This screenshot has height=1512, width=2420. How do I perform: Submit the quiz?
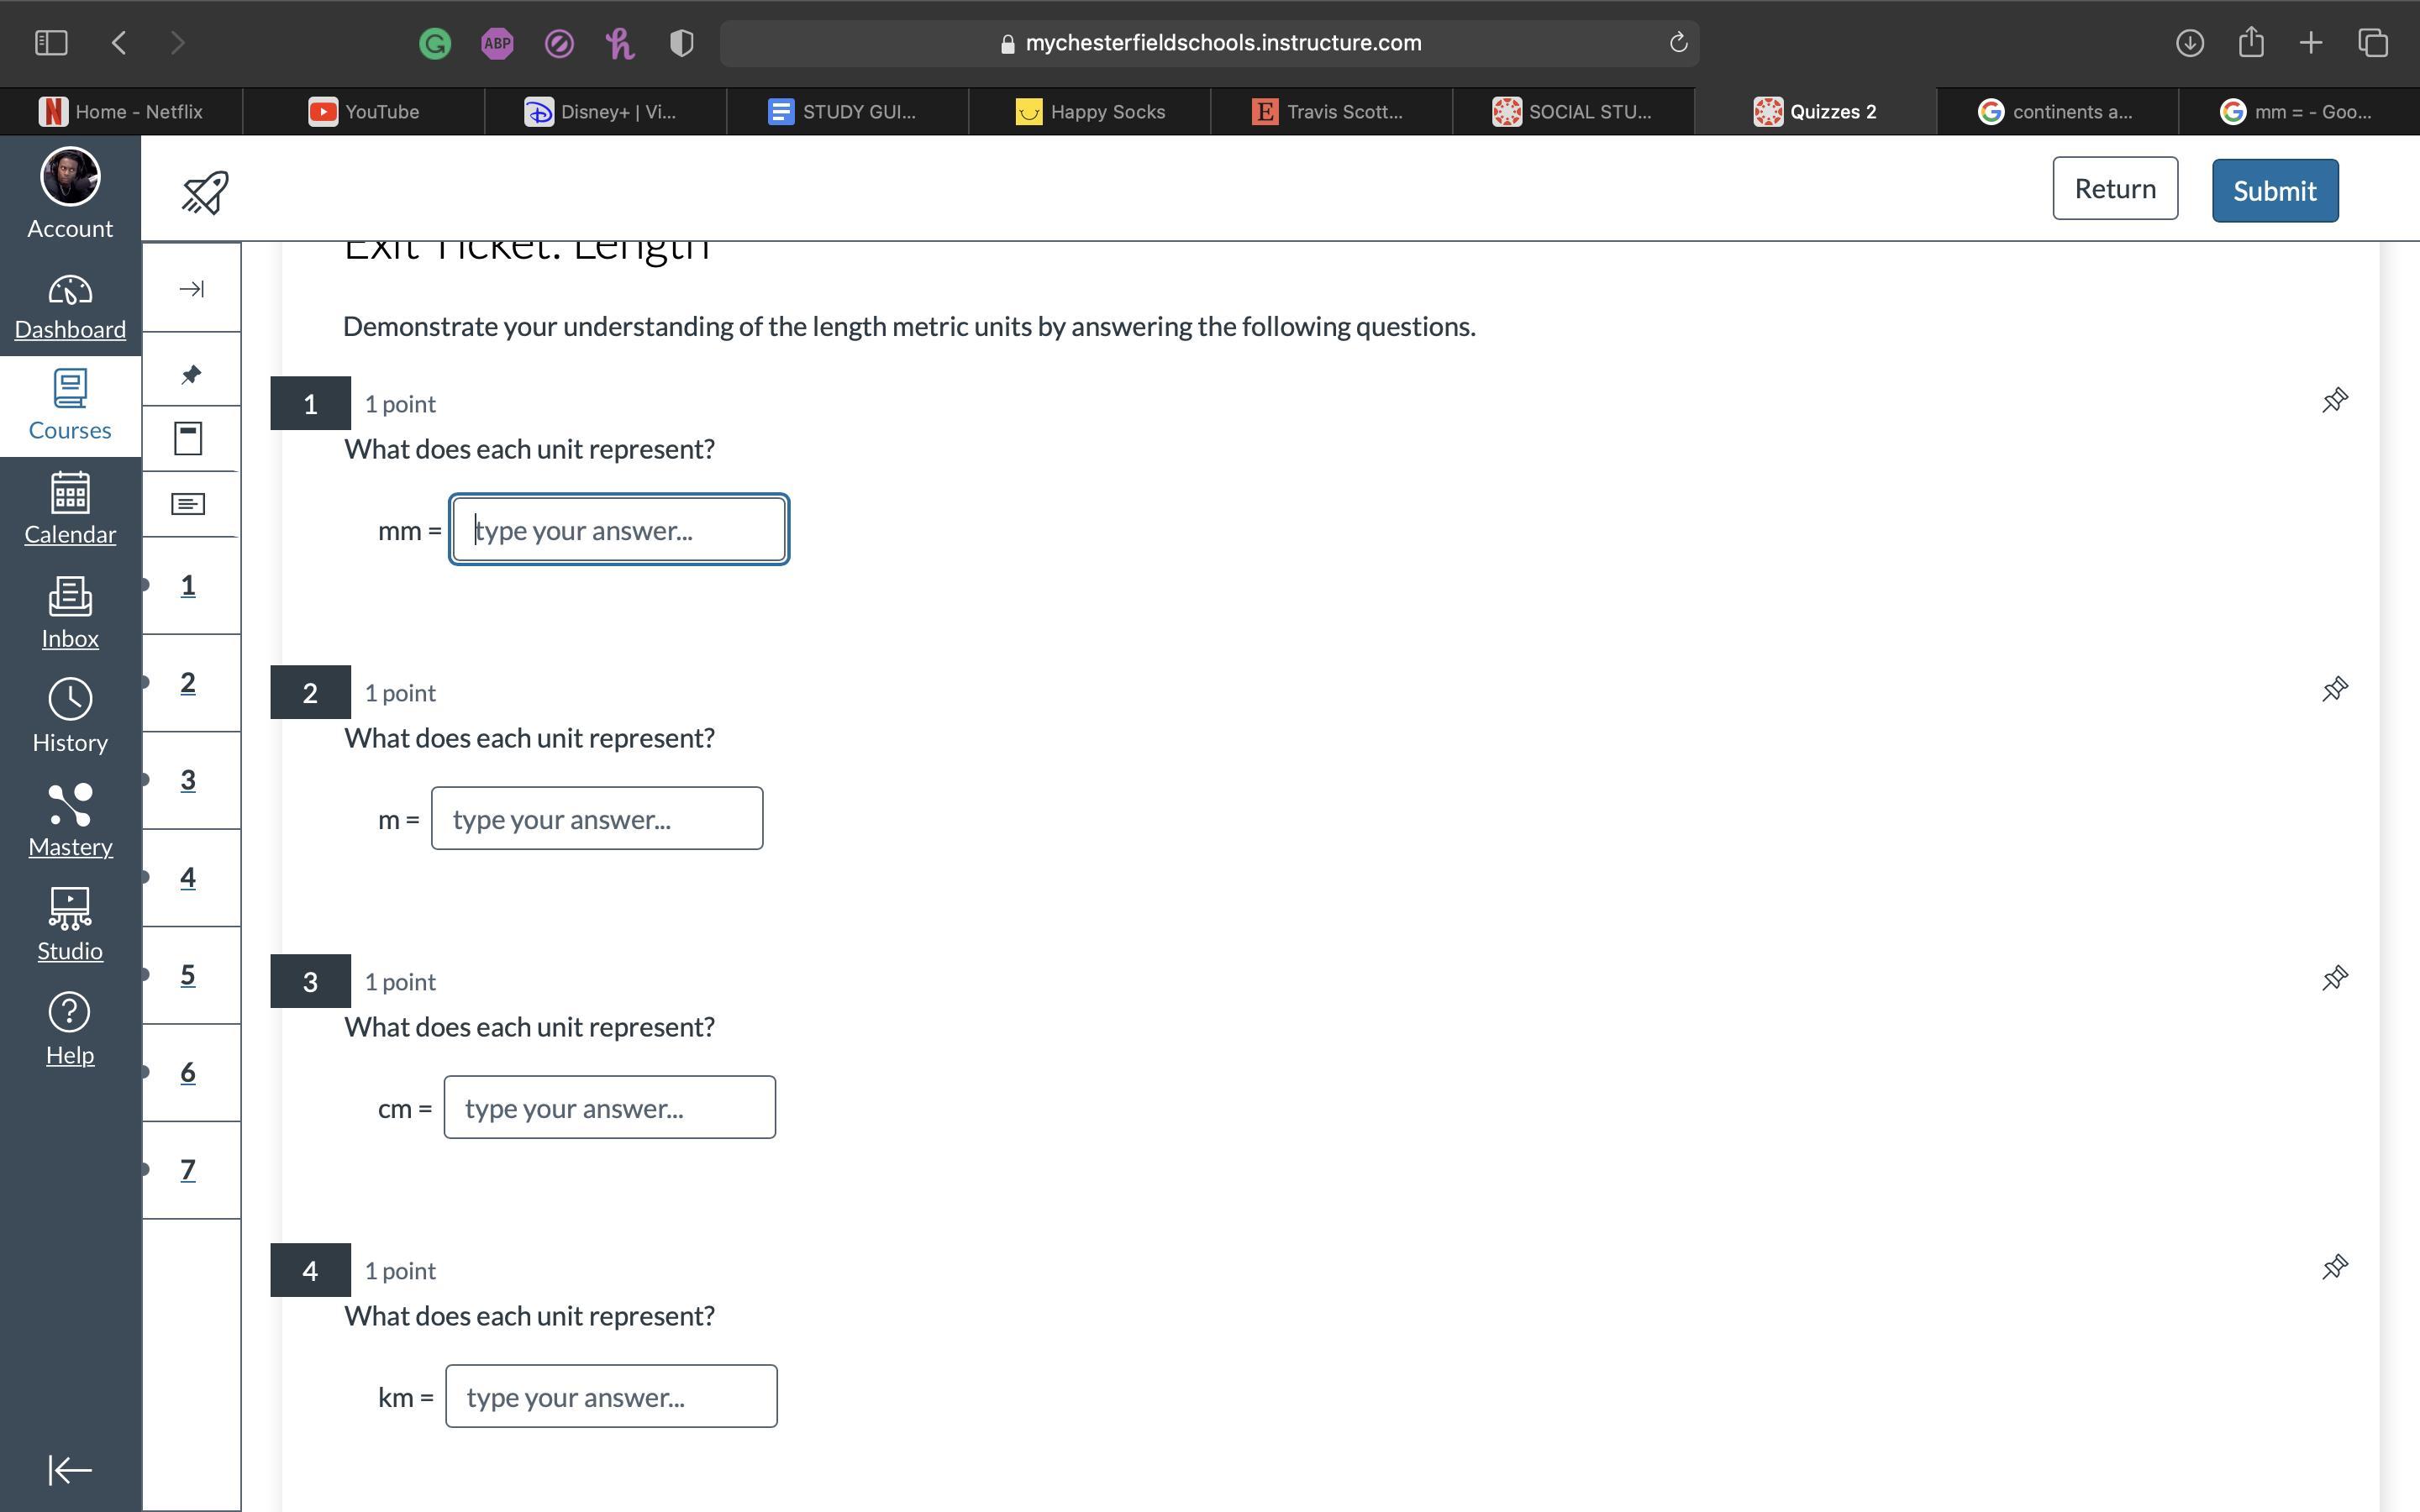(2274, 191)
